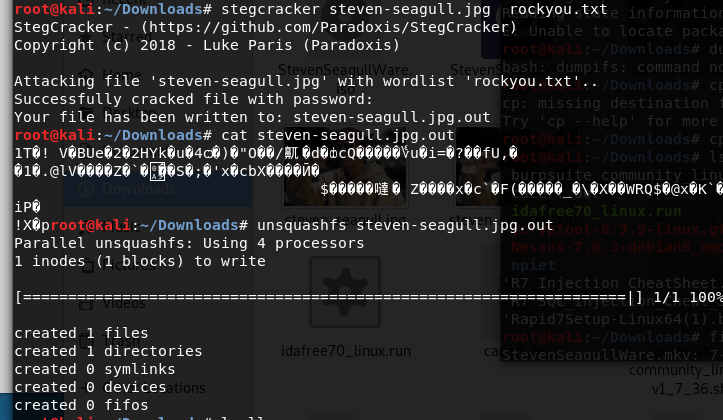Image resolution: width=723 pixels, height=420 pixels.
Task: Click the idafree70_linux.run file name label
Action: click(x=346, y=351)
